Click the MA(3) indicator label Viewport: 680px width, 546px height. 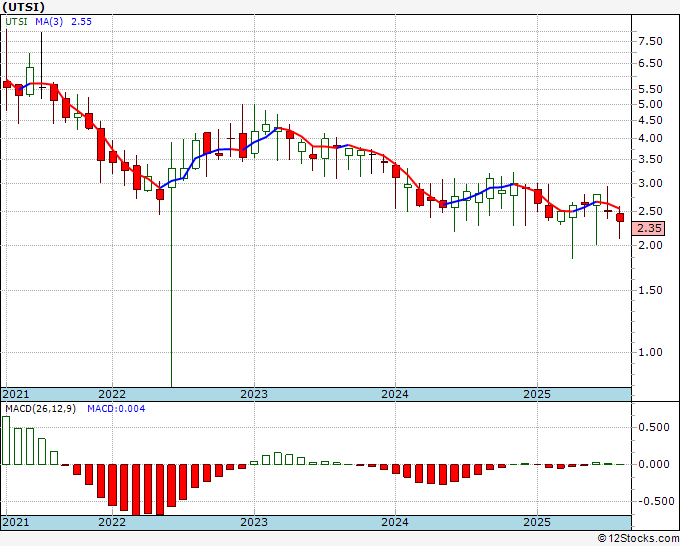(49, 21)
